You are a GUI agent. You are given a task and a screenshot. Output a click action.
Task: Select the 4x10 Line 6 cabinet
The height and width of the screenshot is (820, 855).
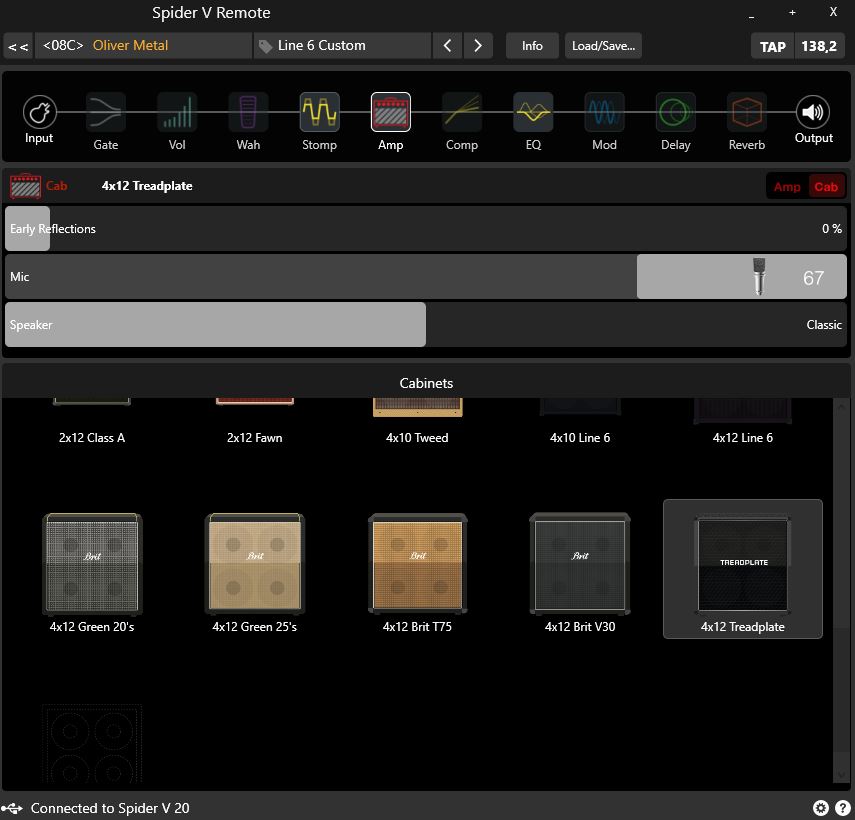(x=580, y=425)
